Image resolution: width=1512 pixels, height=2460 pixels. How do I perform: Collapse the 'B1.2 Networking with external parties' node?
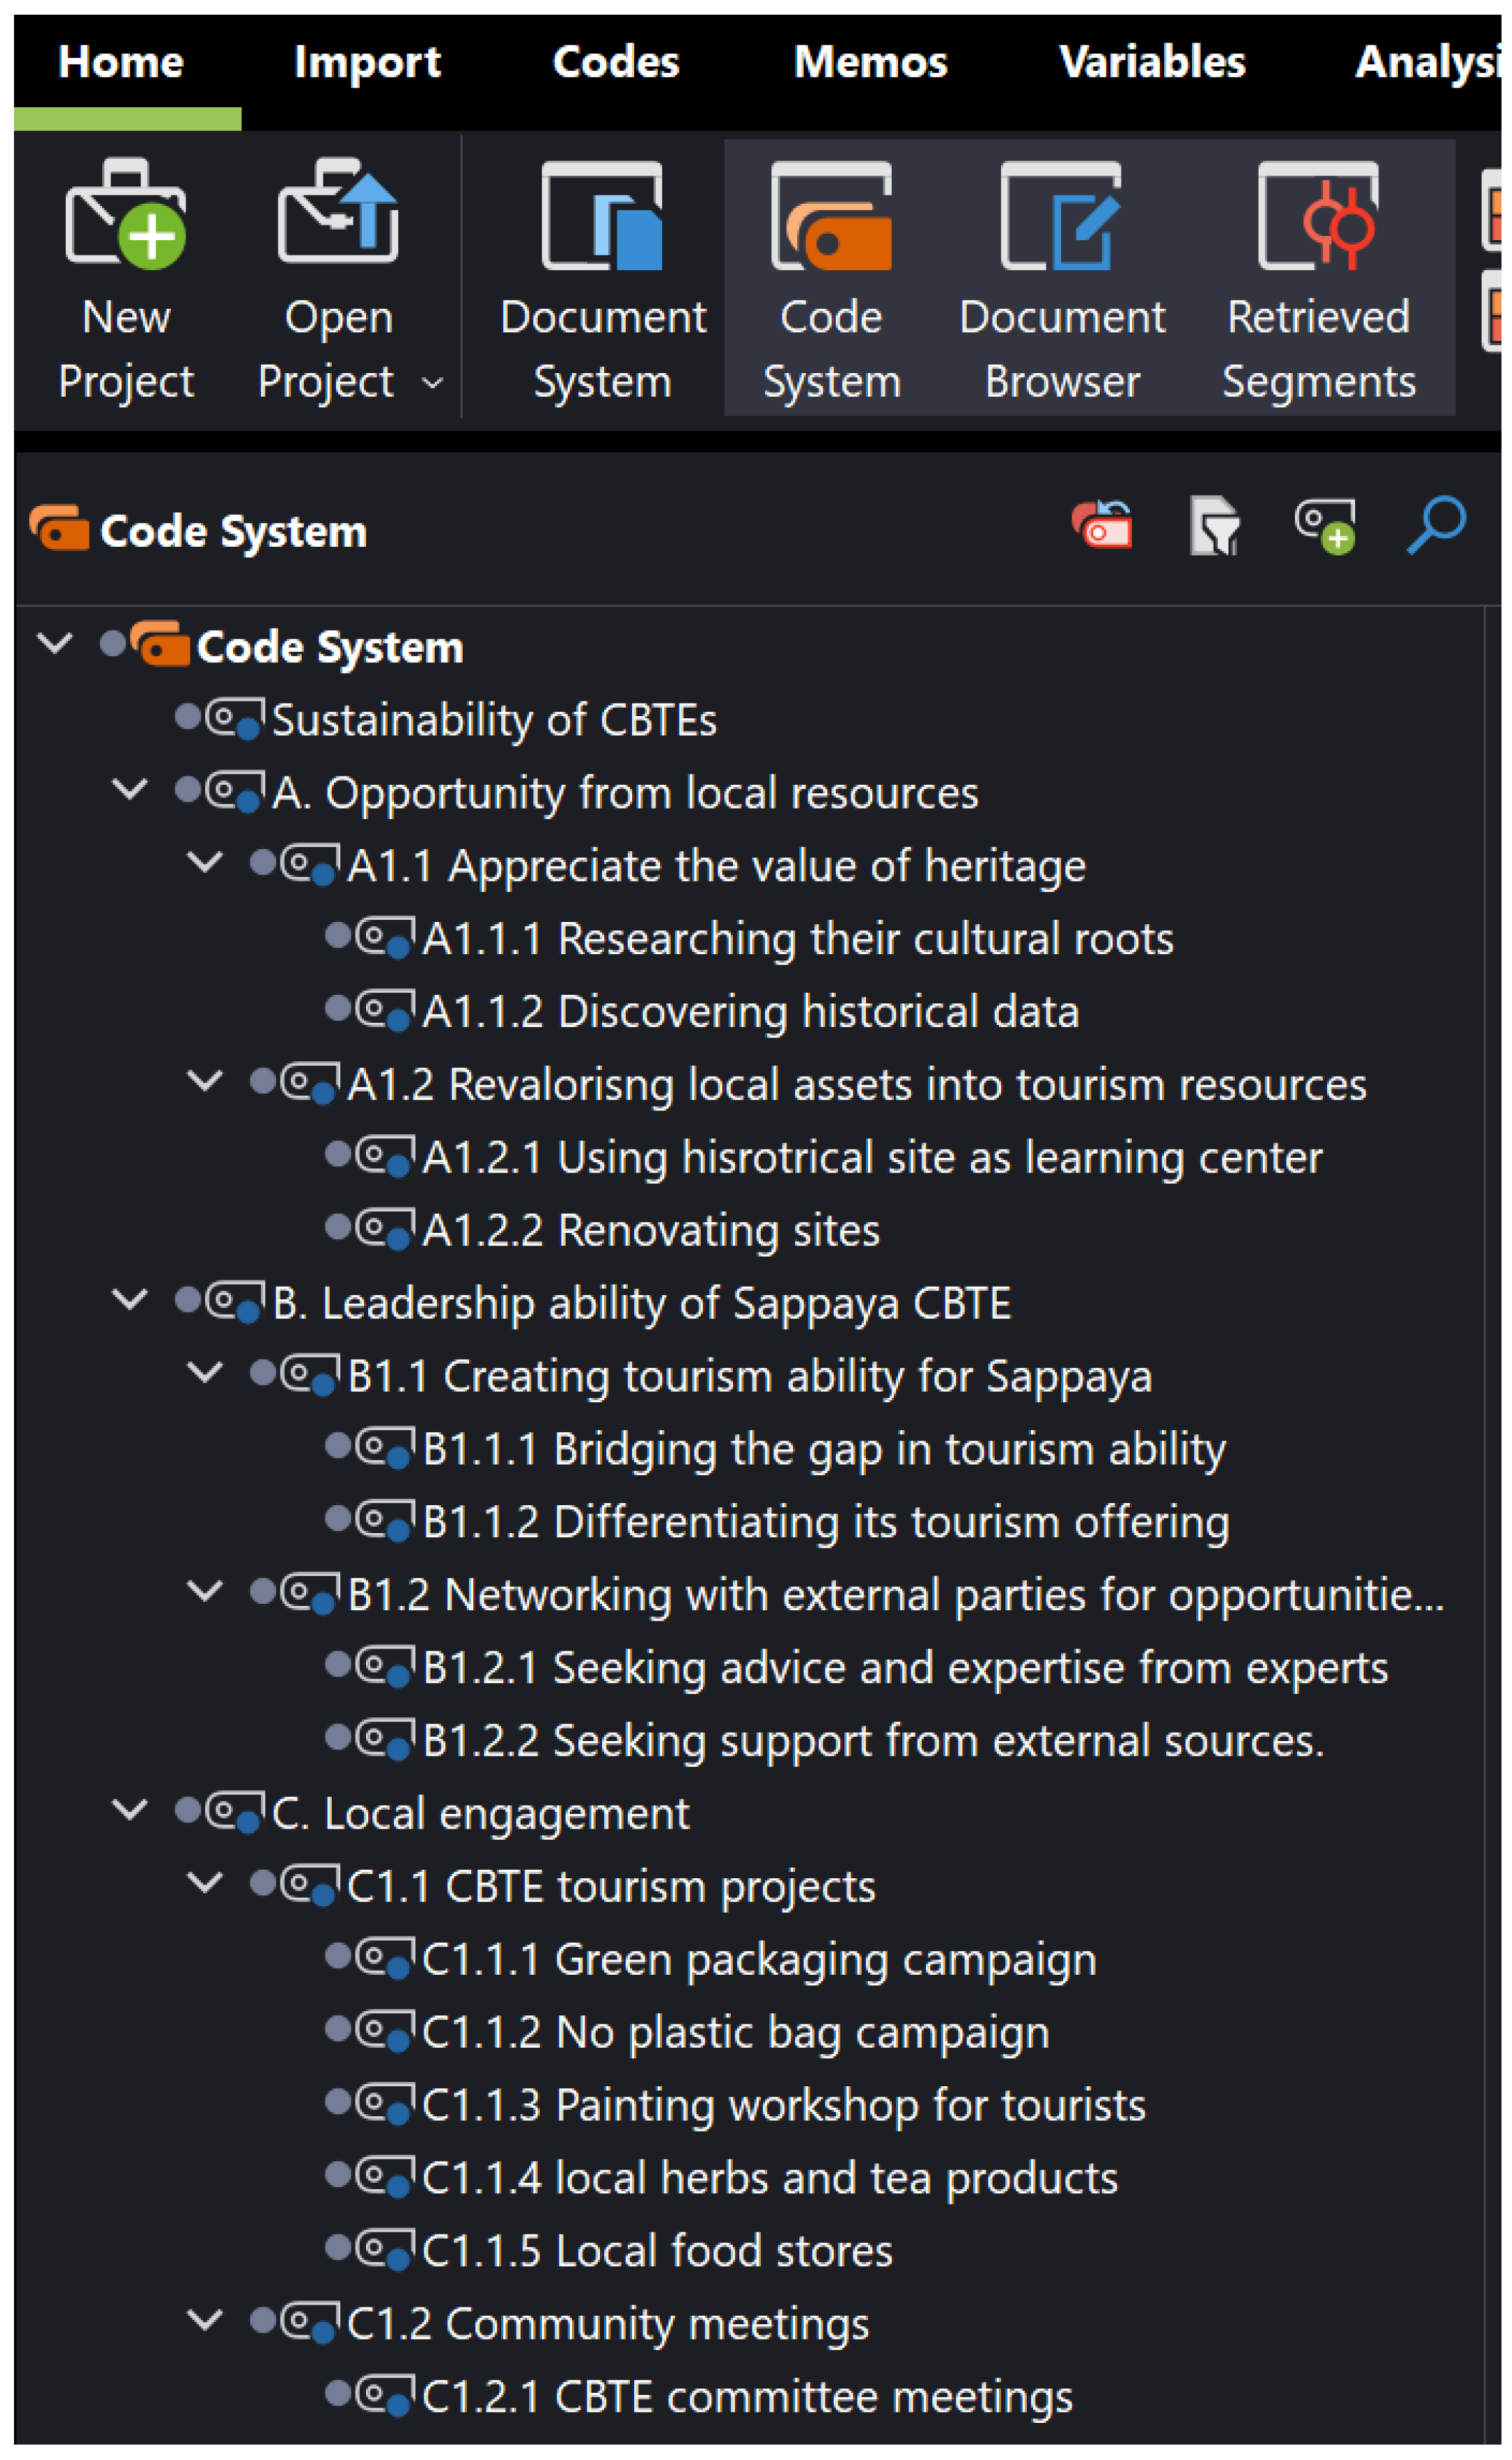205,1591
